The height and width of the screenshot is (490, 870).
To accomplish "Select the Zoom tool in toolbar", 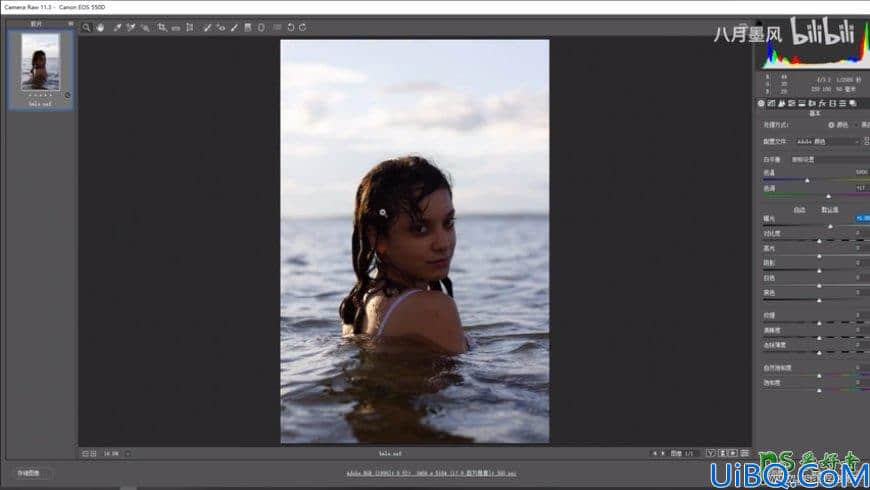I will click(x=87, y=27).
